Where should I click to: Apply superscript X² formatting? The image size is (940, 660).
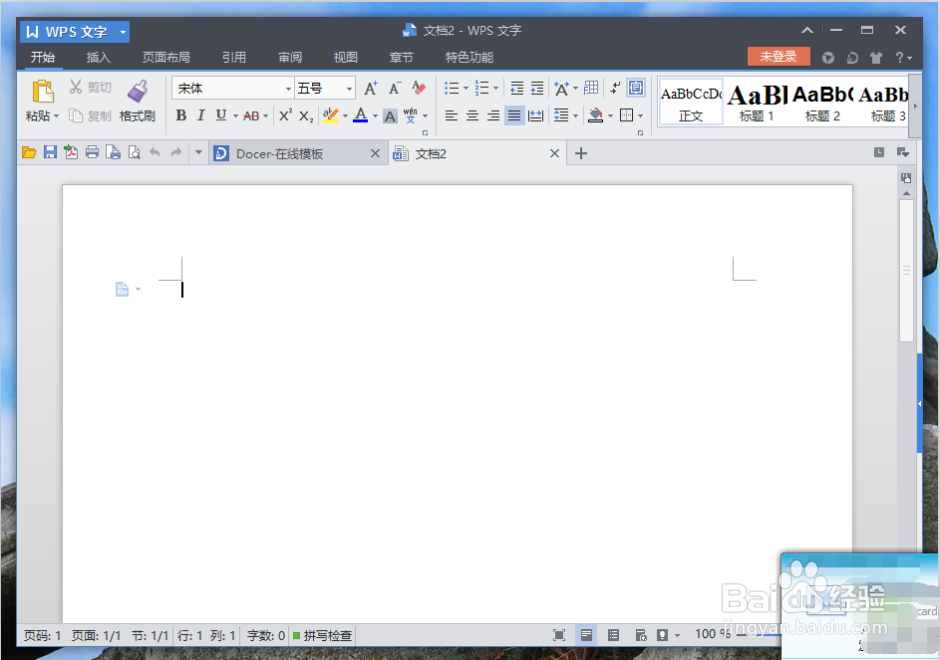pos(285,116)
